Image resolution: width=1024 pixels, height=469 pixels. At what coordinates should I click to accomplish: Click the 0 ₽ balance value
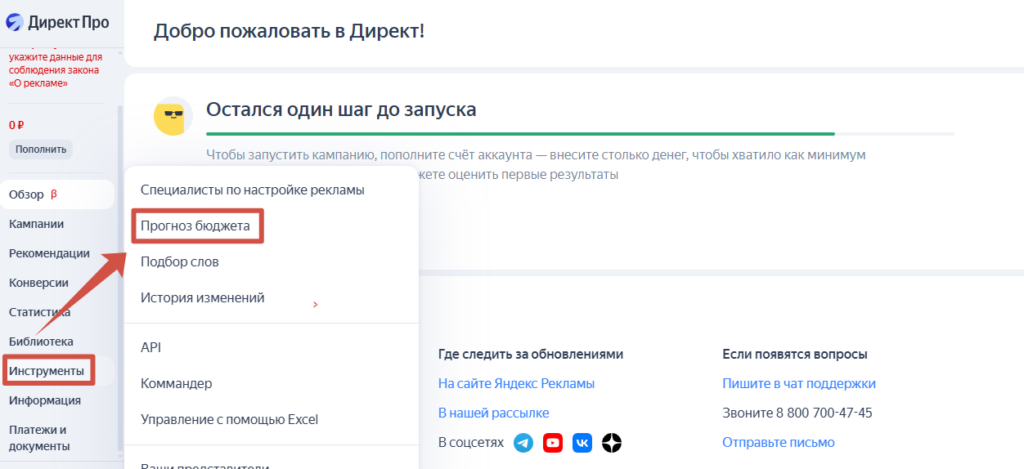click(17, 125)
